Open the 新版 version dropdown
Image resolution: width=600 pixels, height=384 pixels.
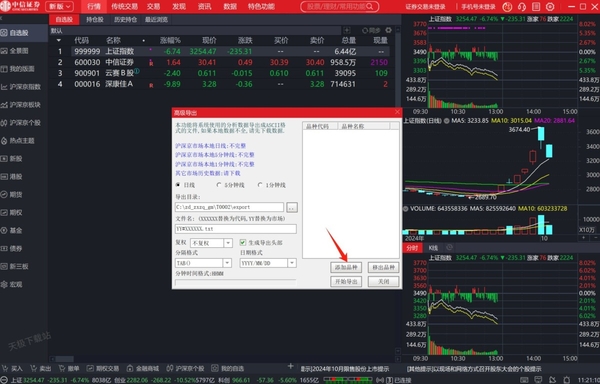(60, 7)
